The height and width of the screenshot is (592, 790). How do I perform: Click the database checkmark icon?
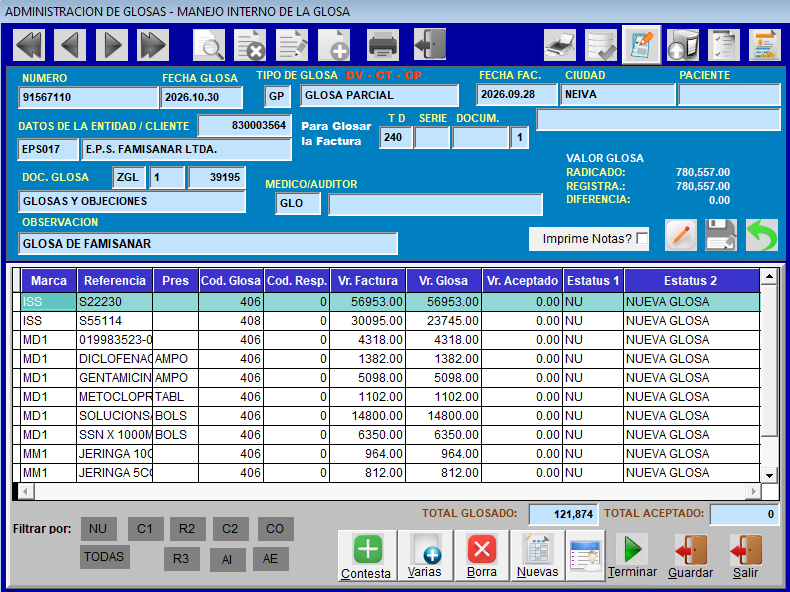(601, 45)
